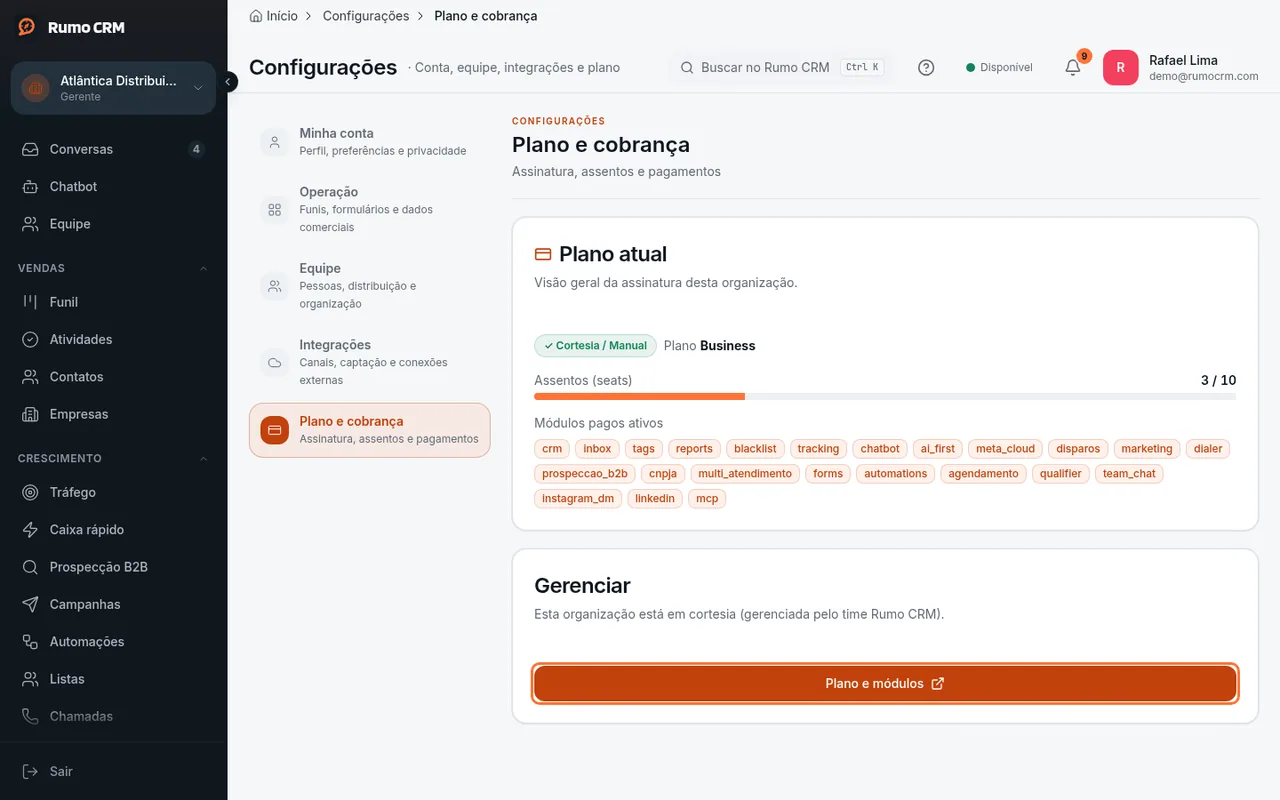The image size is (1280, 800).
Task: Open the Operação settings tab
Action: 370,209
